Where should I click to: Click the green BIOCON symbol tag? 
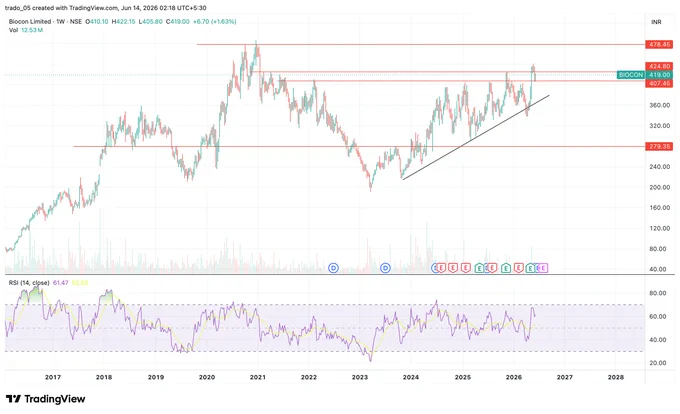tap(631, 75)
